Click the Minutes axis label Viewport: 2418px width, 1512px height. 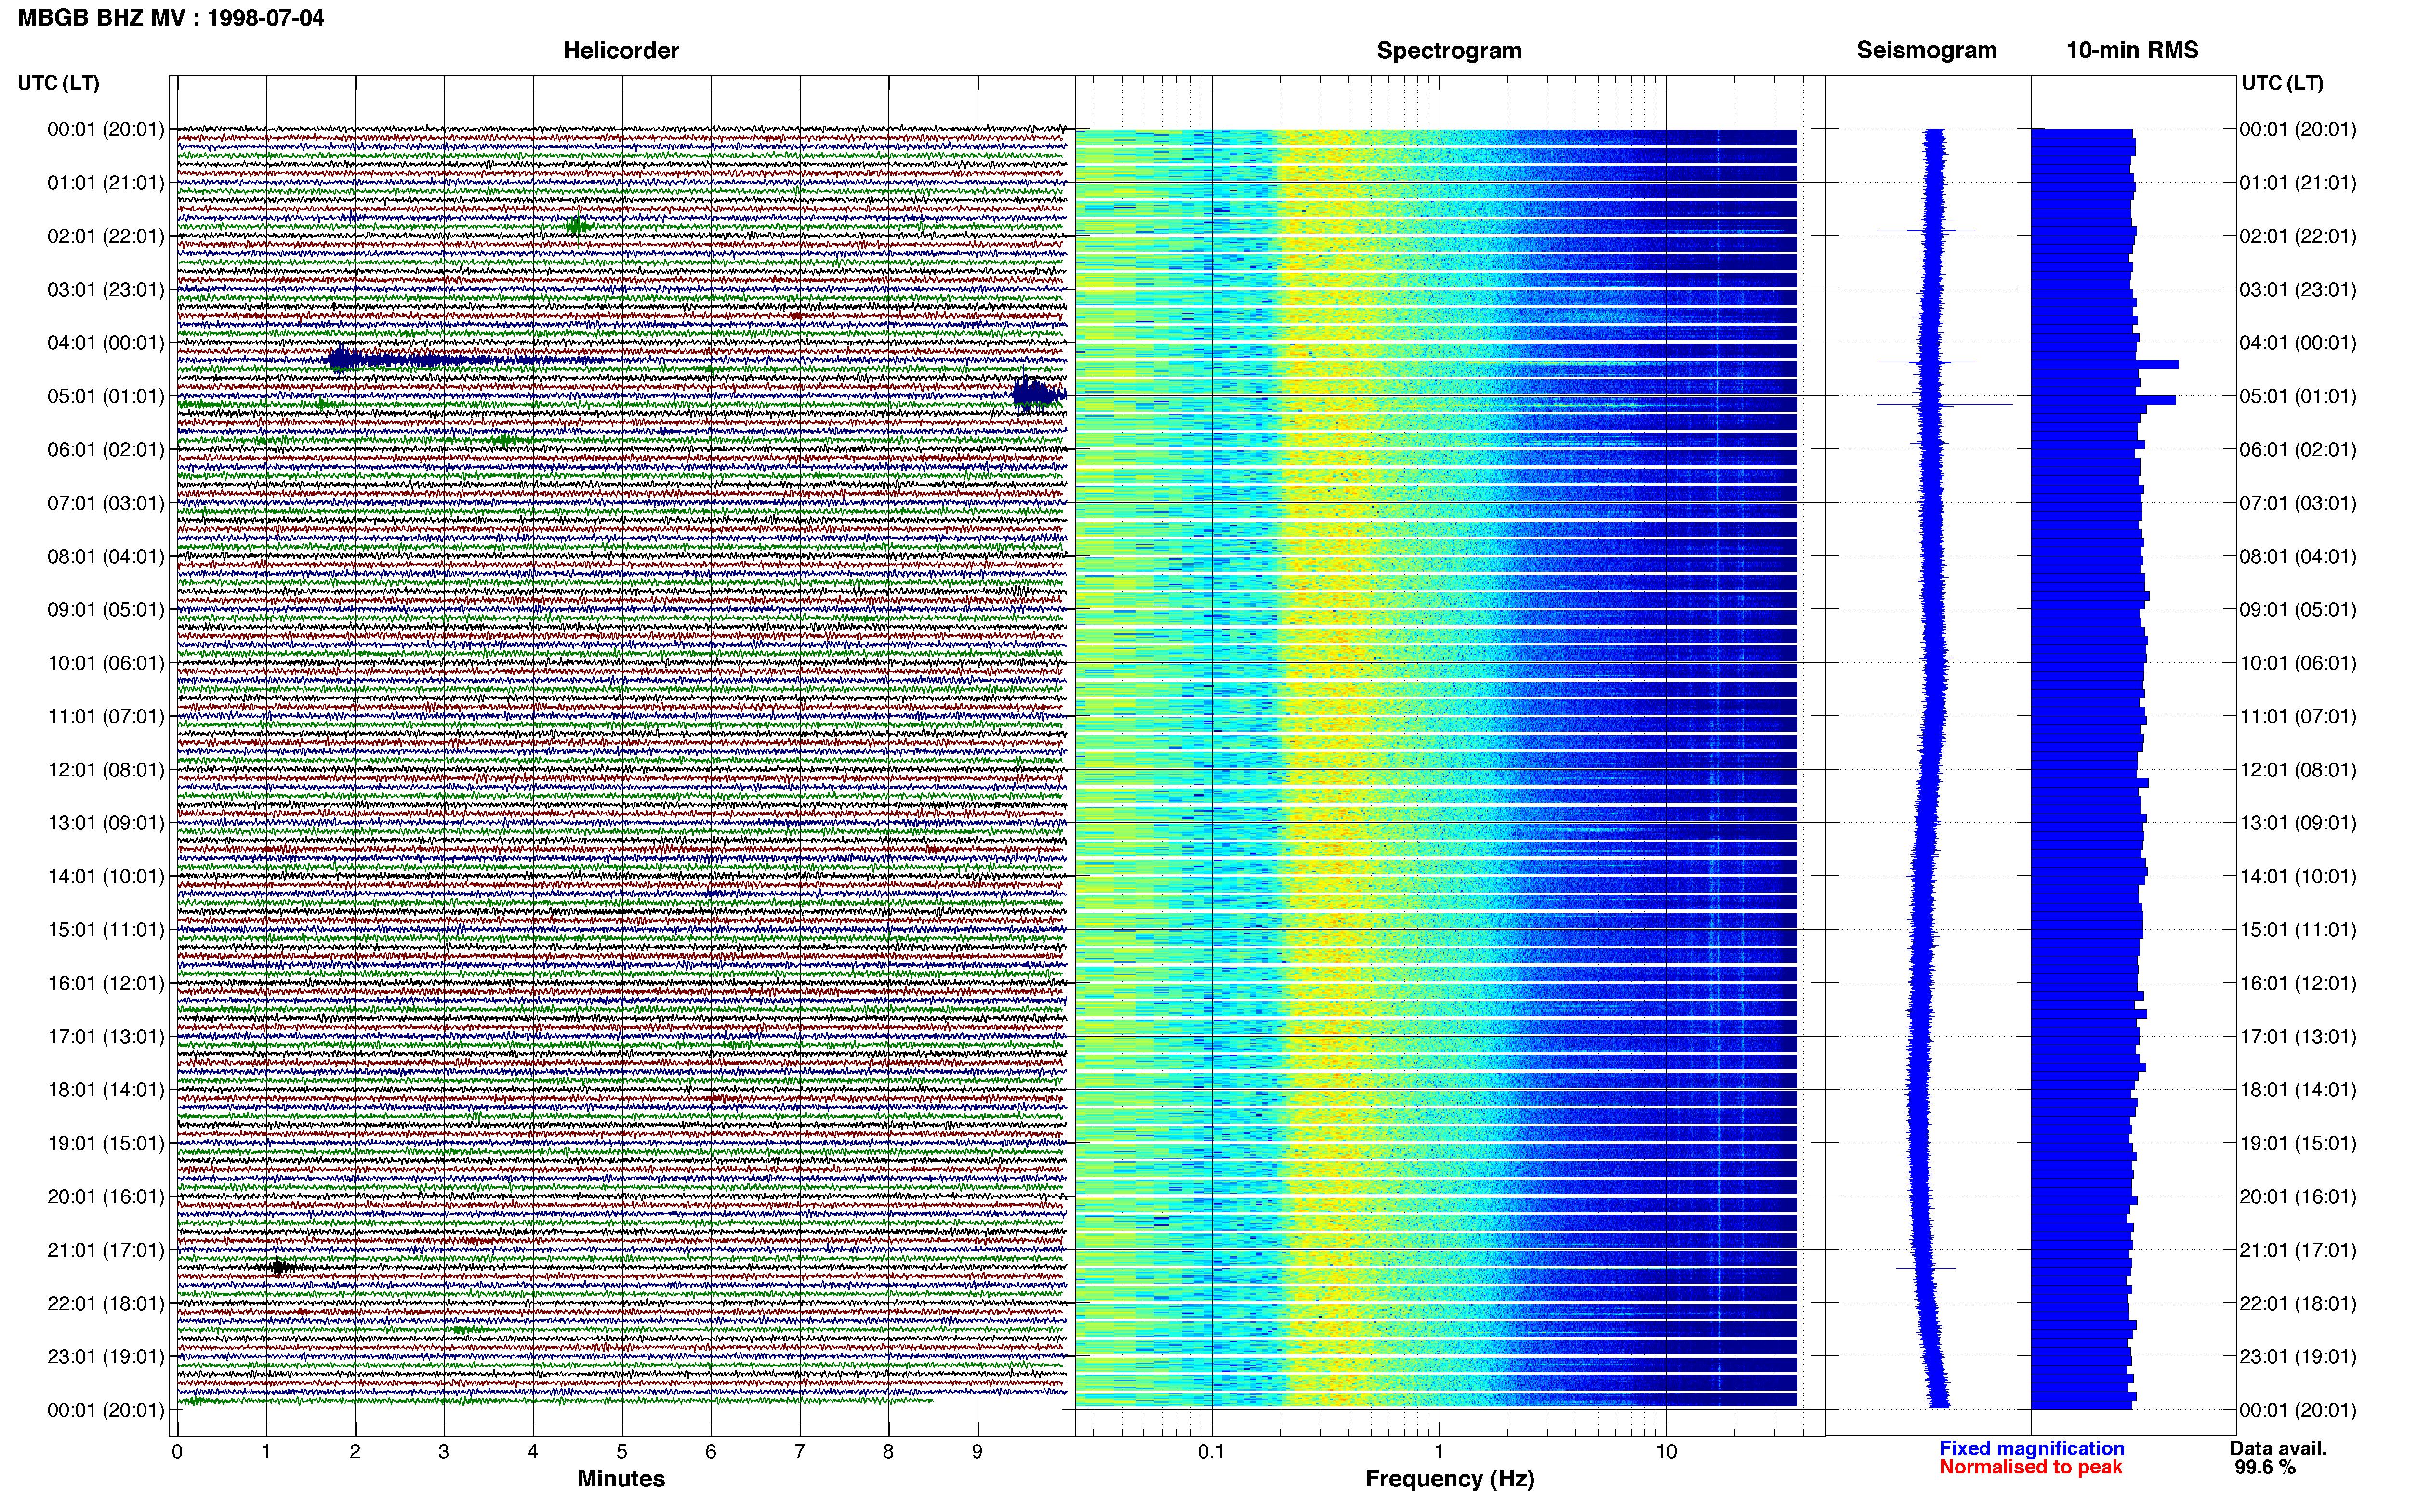(x=621, y=1479)
